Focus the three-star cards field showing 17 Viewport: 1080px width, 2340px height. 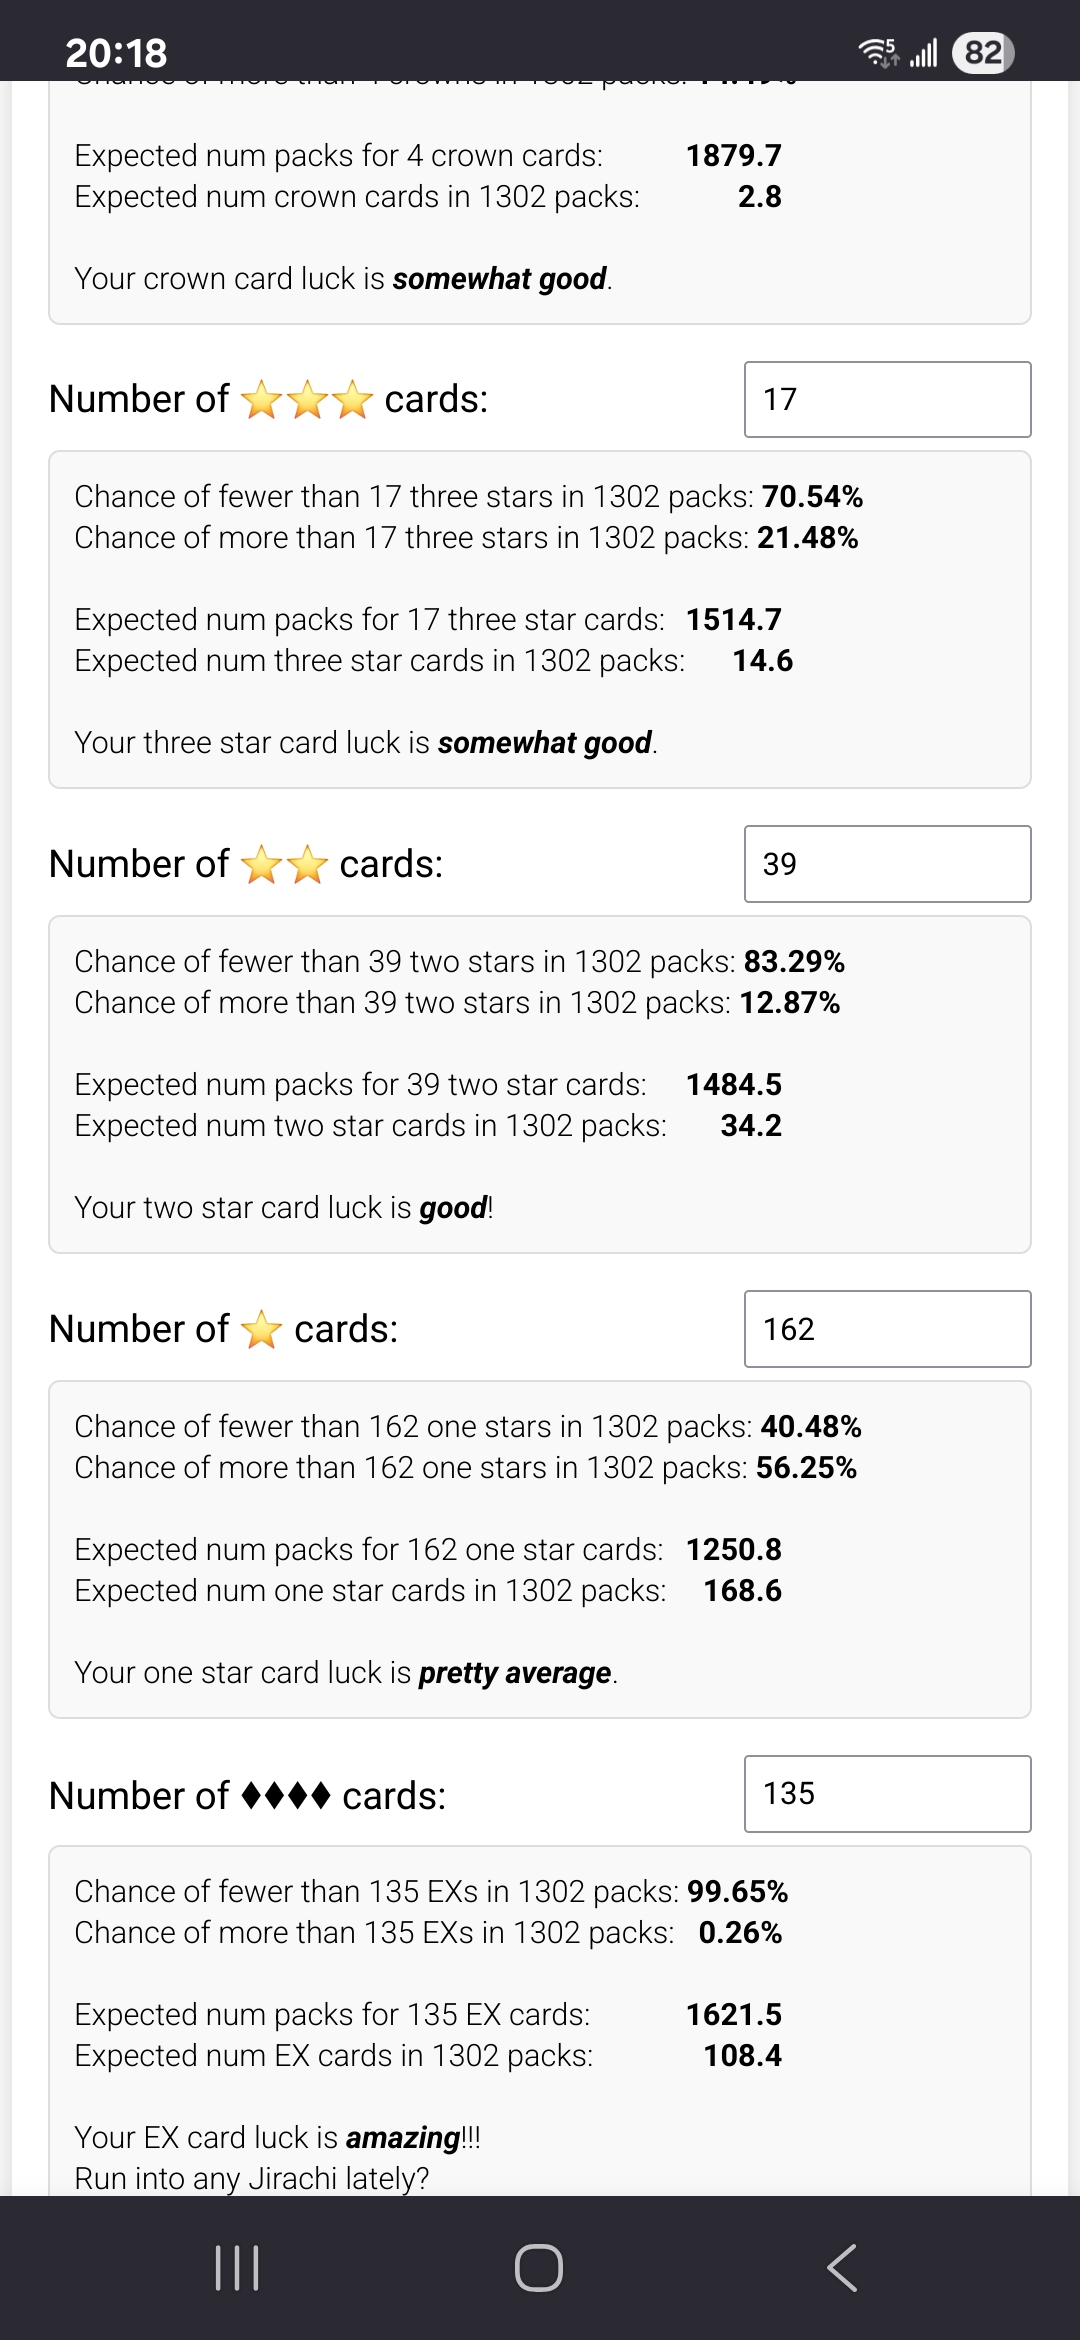pyautogui.click(x=887, y=400)
